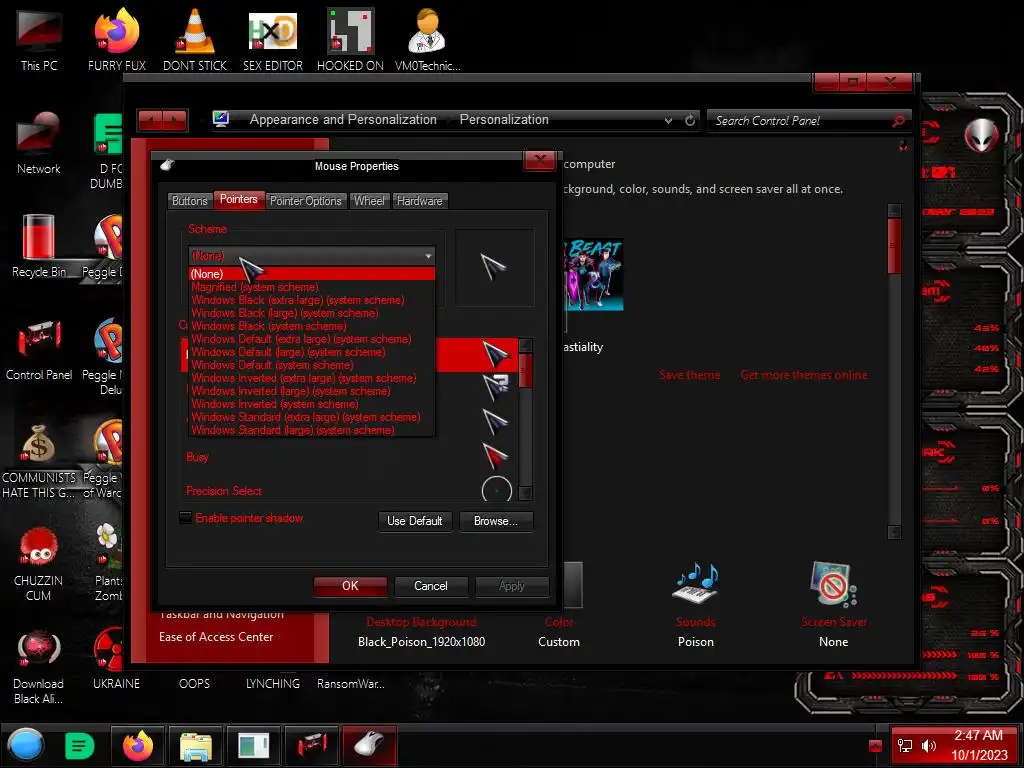
Task: Click Cancel in Mouse Properties
Action: 431,586
